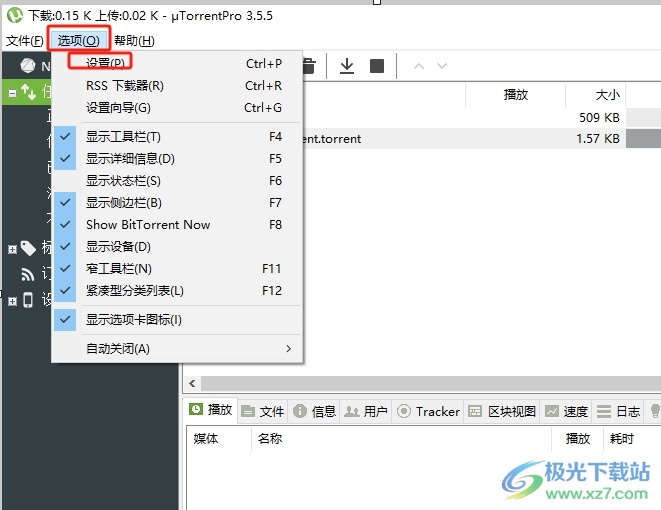Click the move up queue arrow
This screenshot has height=510, width=661.
[x=419, y=66]
